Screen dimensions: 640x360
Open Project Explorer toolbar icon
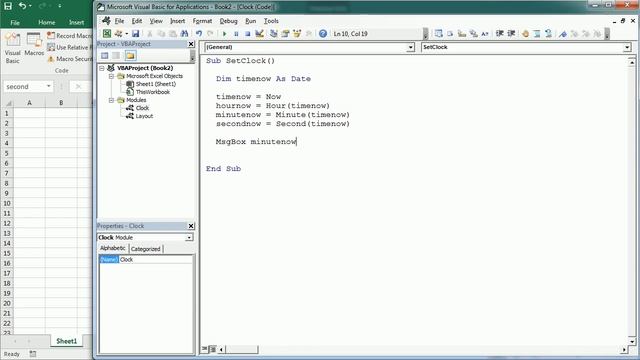click(273, 34)
